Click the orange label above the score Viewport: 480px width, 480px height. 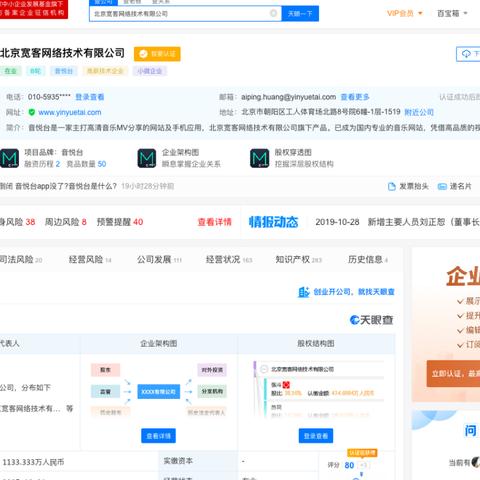coord(362,453)
